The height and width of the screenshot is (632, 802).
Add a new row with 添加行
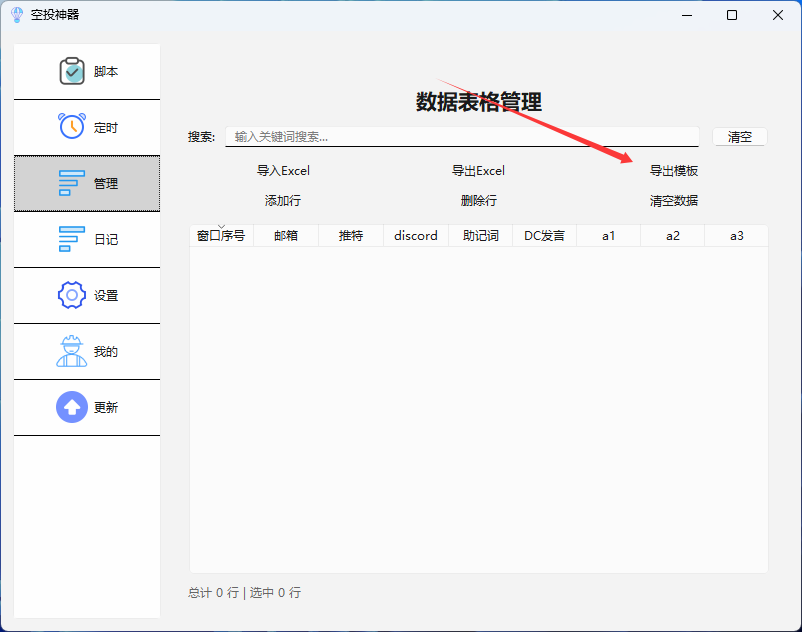click(x=283, y=201)
